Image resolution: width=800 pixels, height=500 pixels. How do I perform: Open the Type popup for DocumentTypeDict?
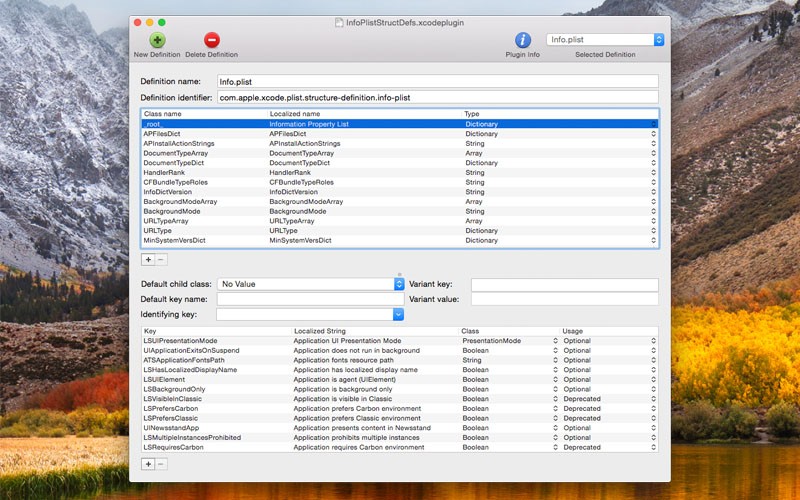pyautogui.click(x=653, y=163)
